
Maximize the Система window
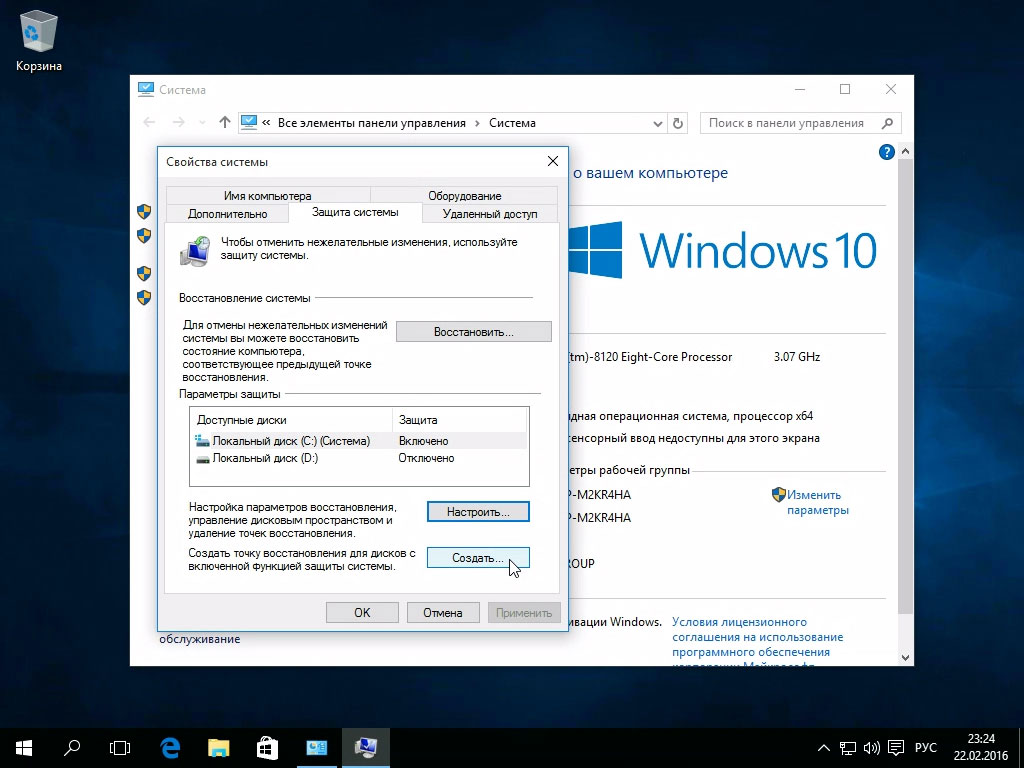pyautogui.click(x=845, y=89)
